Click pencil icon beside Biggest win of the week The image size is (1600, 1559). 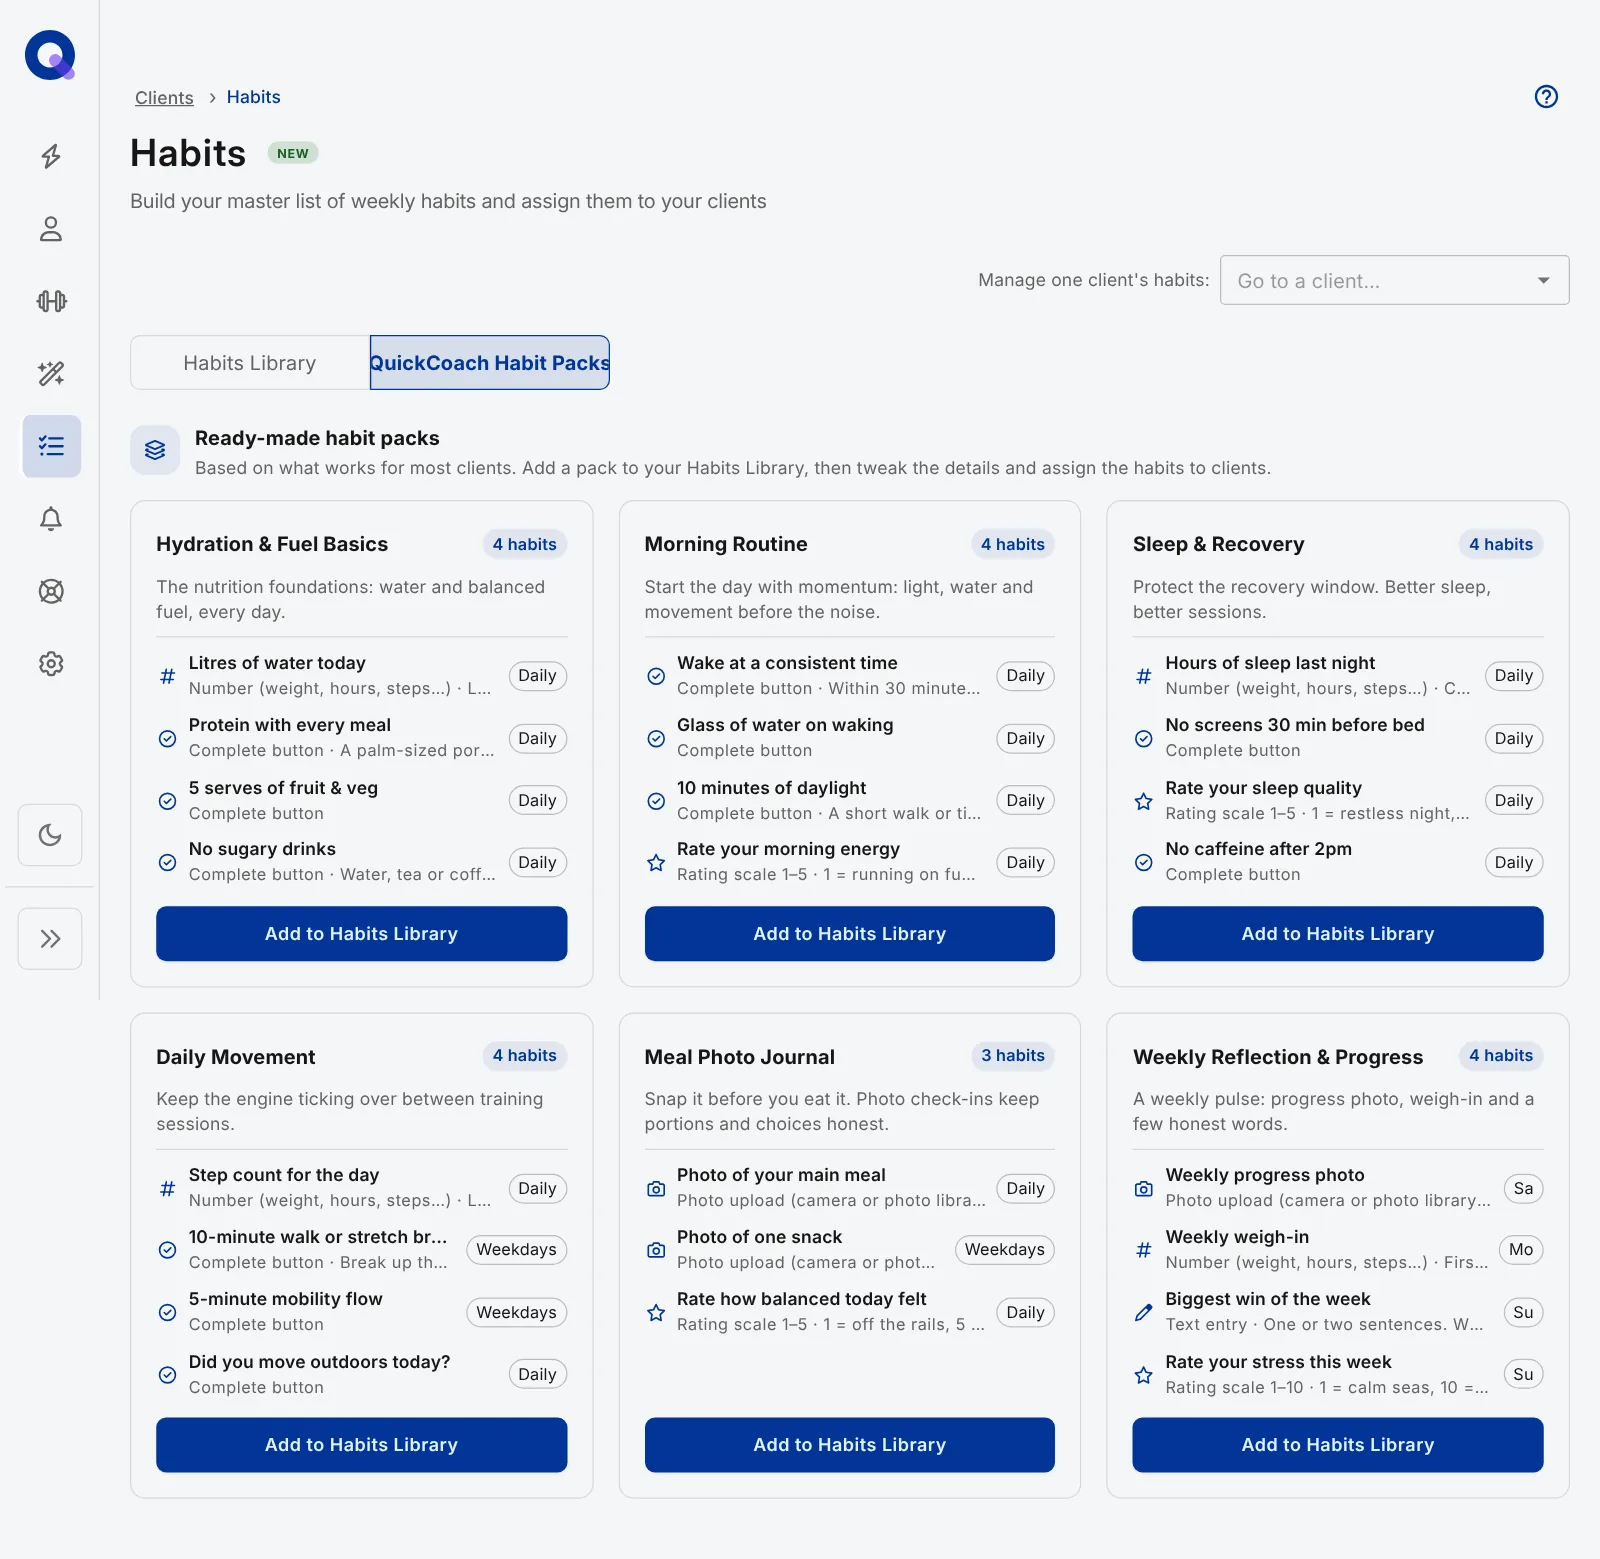(x=1144, y=1312)
